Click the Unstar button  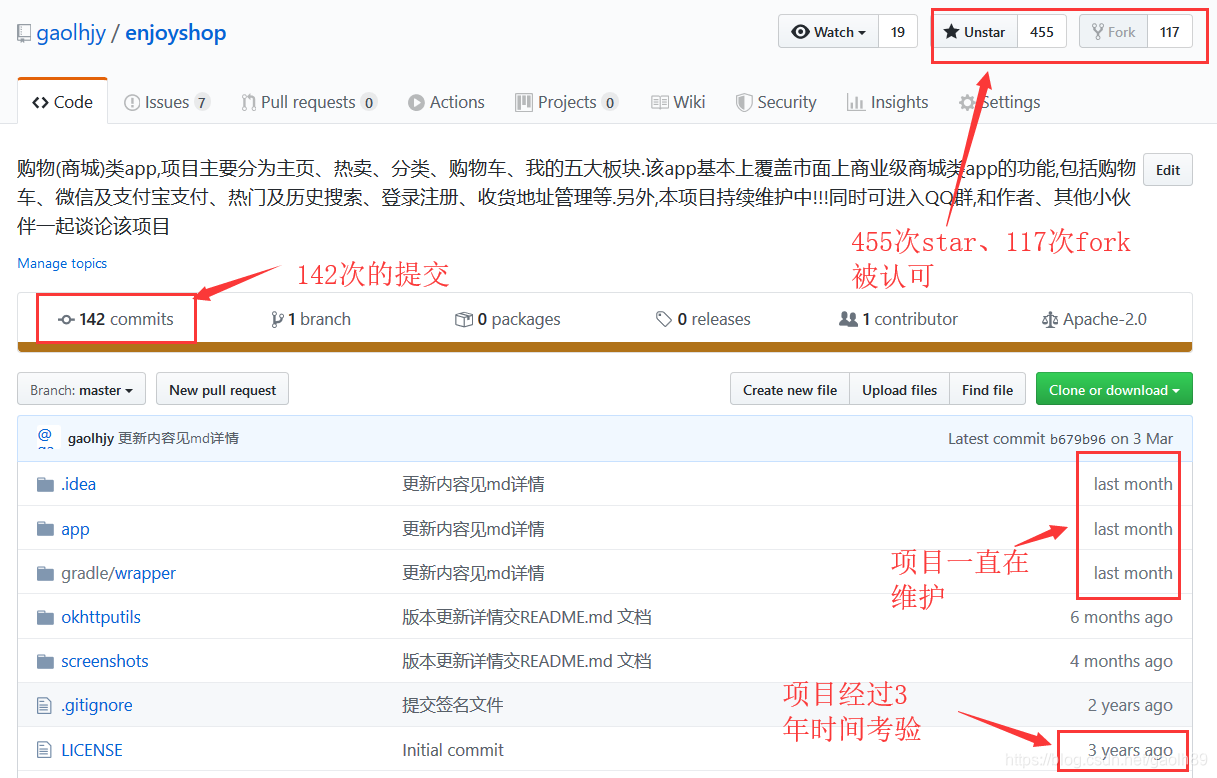point(975,32)
